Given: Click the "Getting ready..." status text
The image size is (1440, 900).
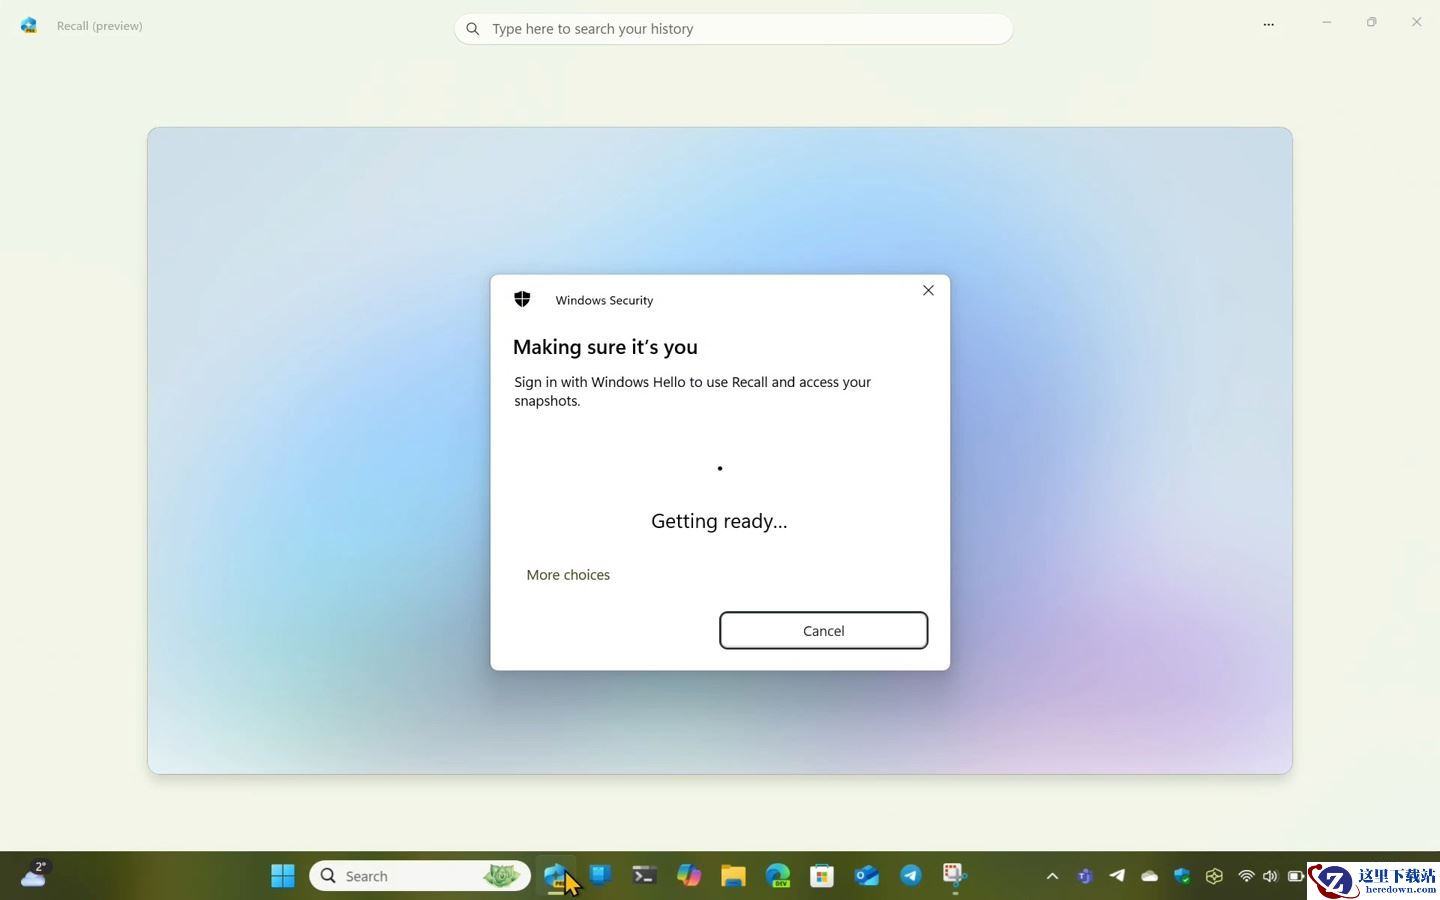Looking at the screenshot, I should (x=719, y=521).
